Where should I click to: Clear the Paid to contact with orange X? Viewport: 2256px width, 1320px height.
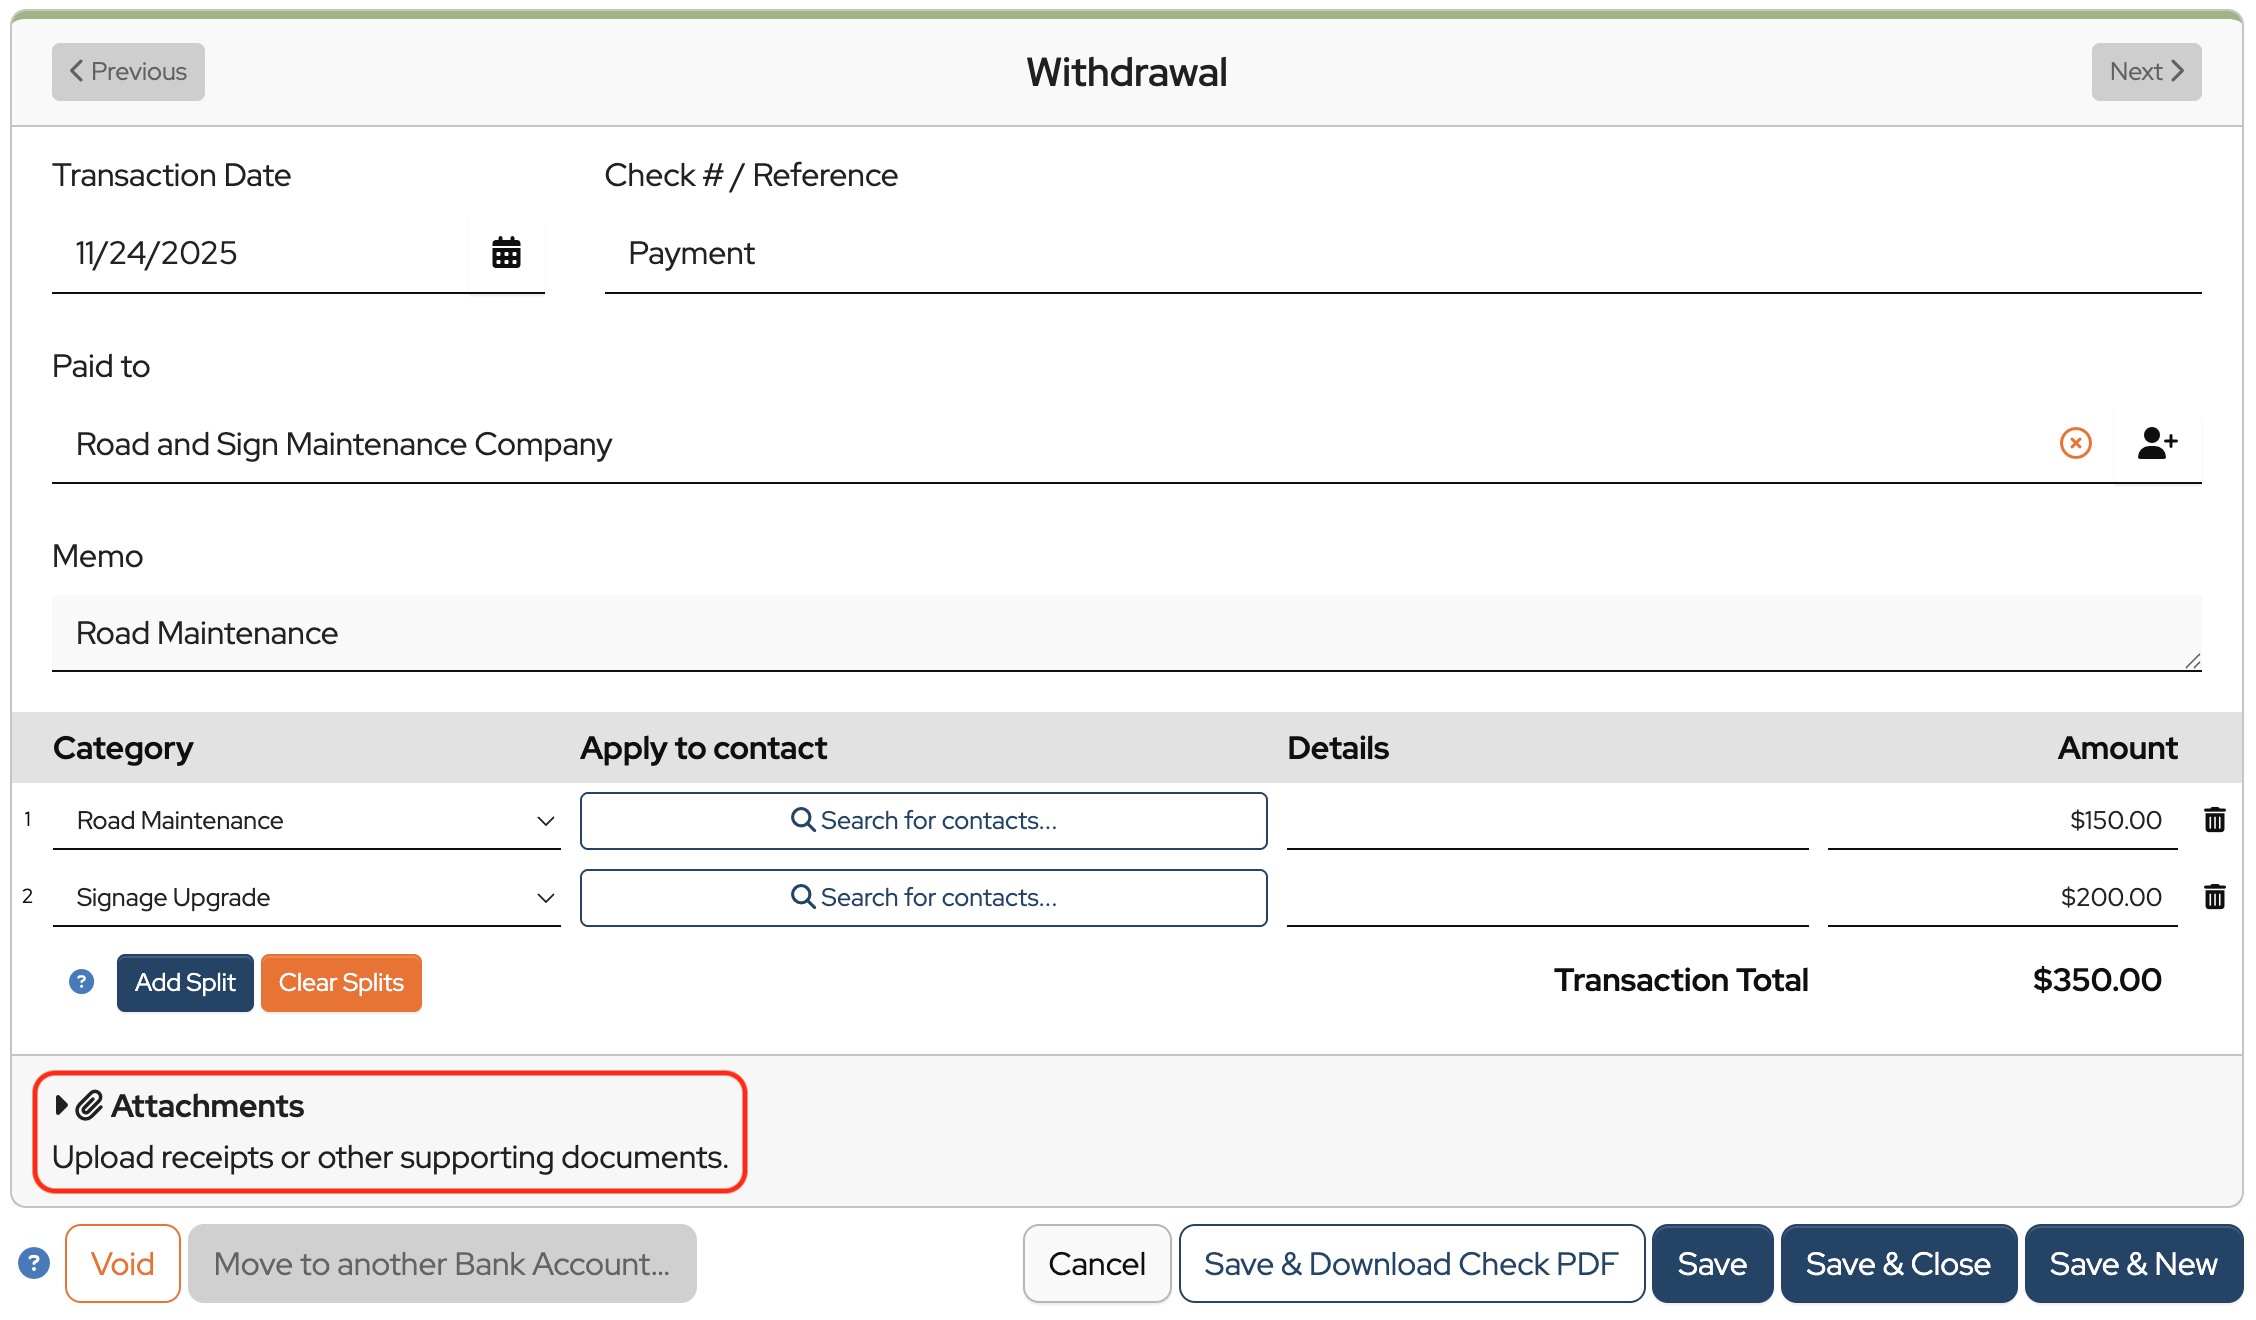coord(2075,443)
